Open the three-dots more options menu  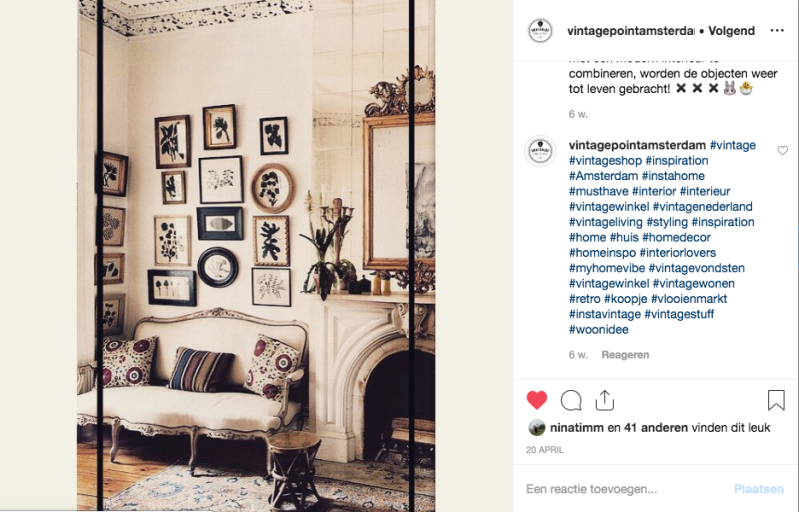[x=777, y=31]
